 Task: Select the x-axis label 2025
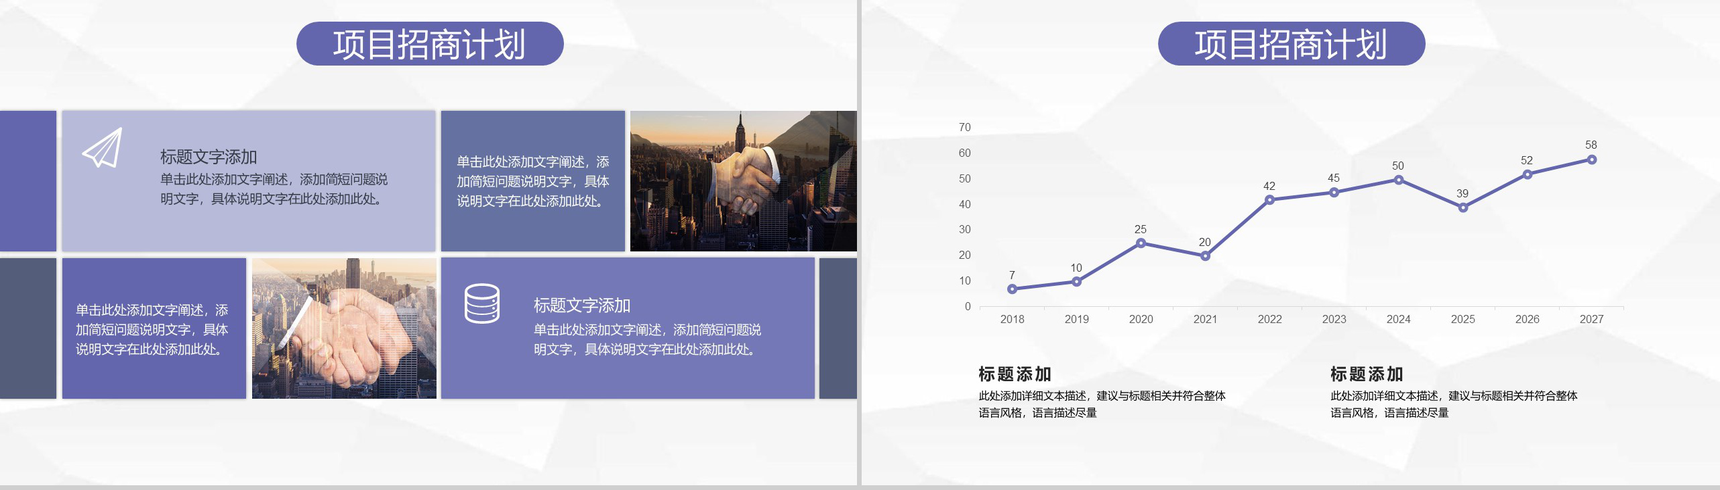[1463, 319]
